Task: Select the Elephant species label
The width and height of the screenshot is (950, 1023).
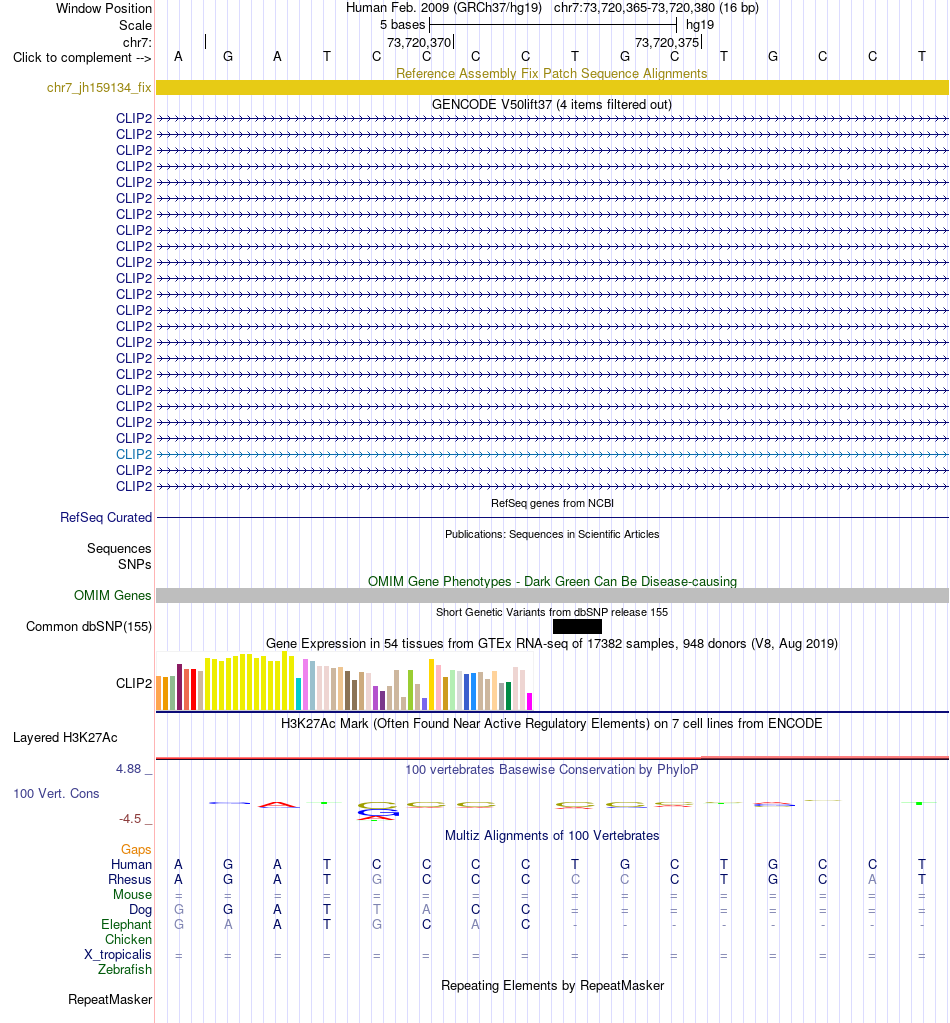Action: coord(126,924)
